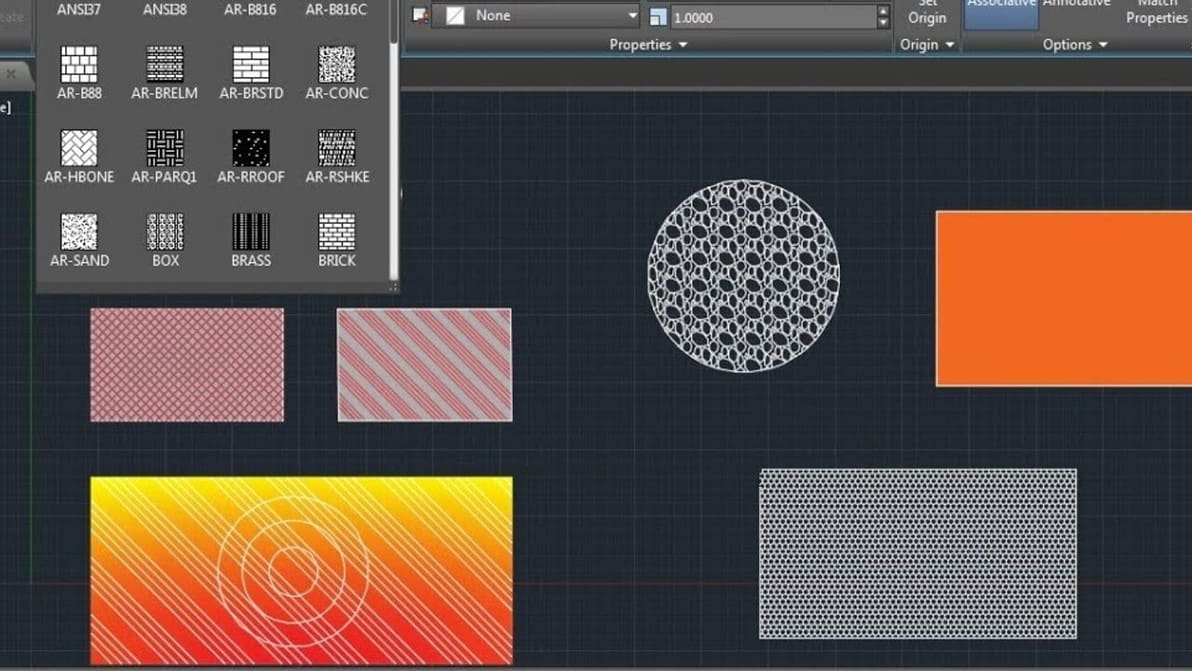
Task: Open the hatch background color dropdown
Action: point(632,16)
